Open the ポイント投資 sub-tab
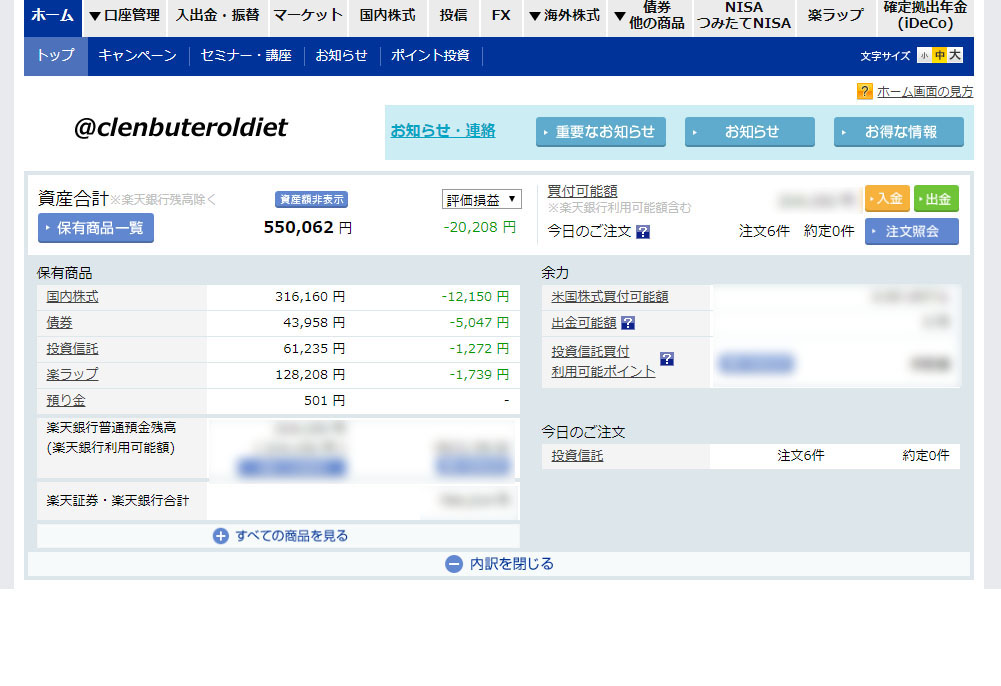1001x686 pixels. coord(430,56)
